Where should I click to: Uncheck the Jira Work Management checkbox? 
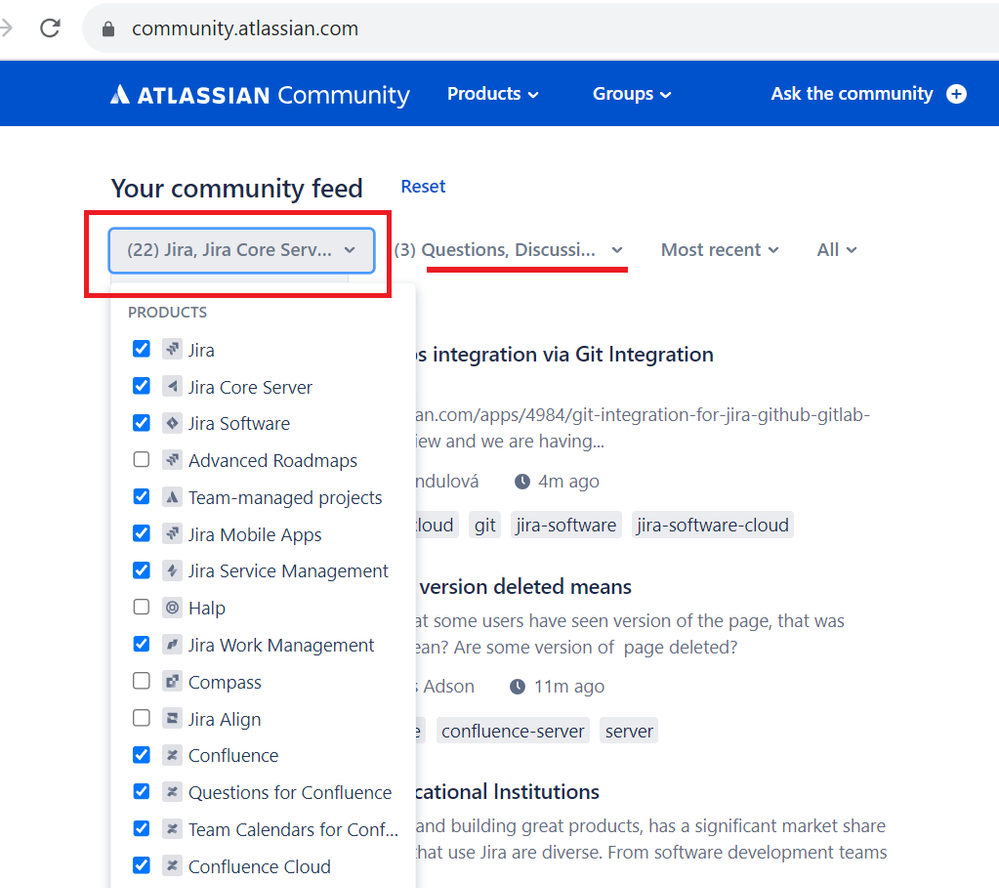(141, 644)
